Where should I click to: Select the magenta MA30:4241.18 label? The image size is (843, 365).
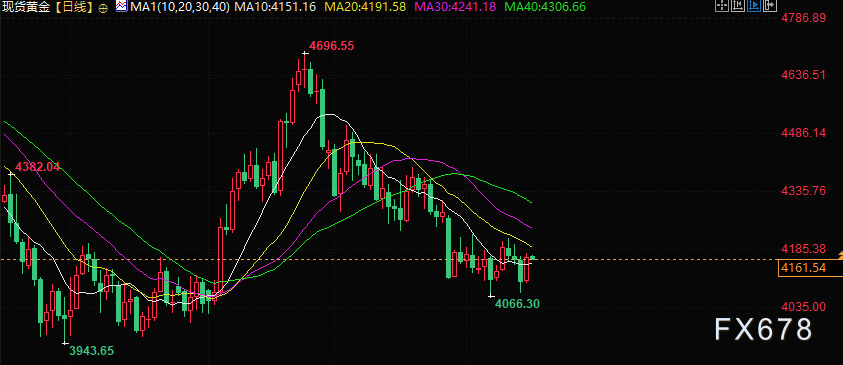pyautogui.click(x=456, y=7)
